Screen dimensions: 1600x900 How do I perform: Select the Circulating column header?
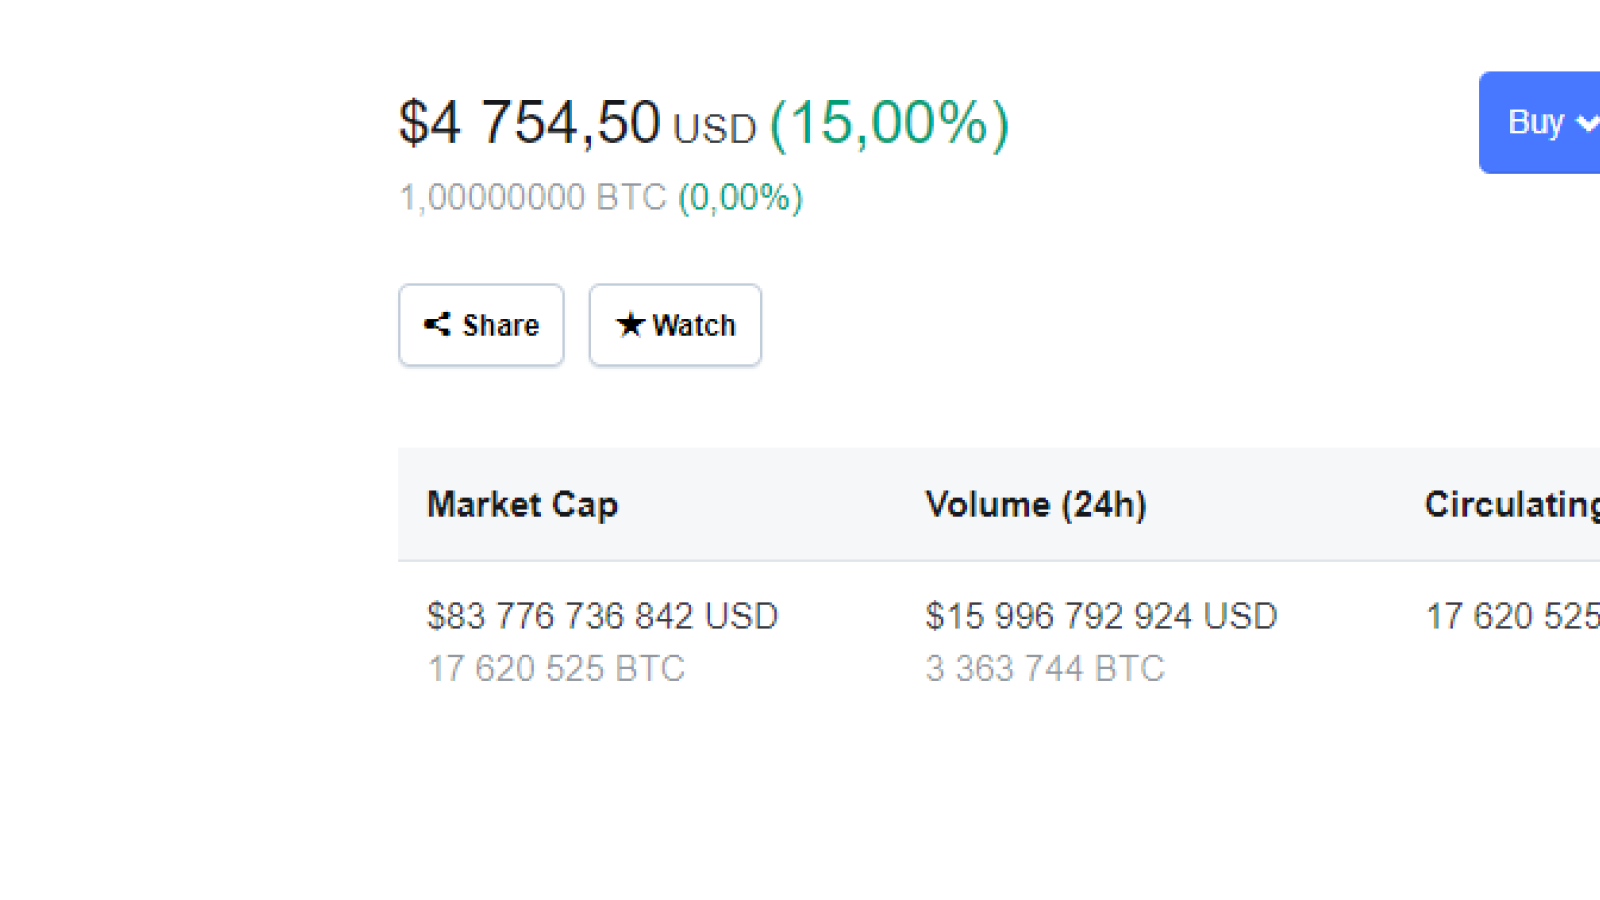[x=1512, y=504]
